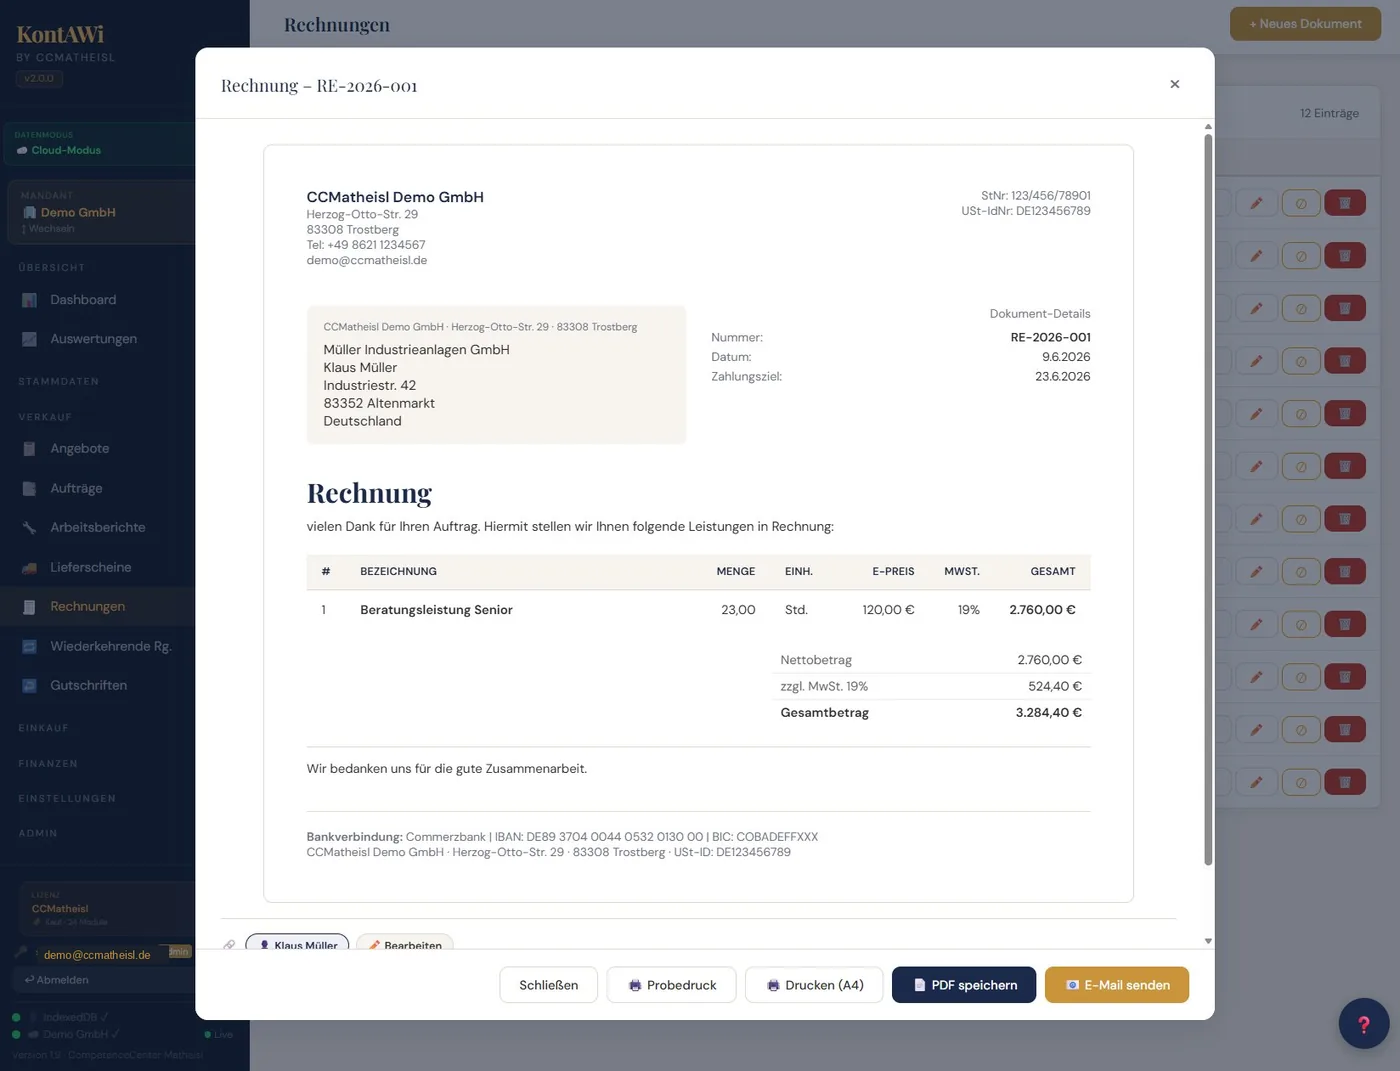Screen dimensions: 1400x1071
Task: Open Arbeitsberichte in sidebar
Action: [x=98, y=528]
